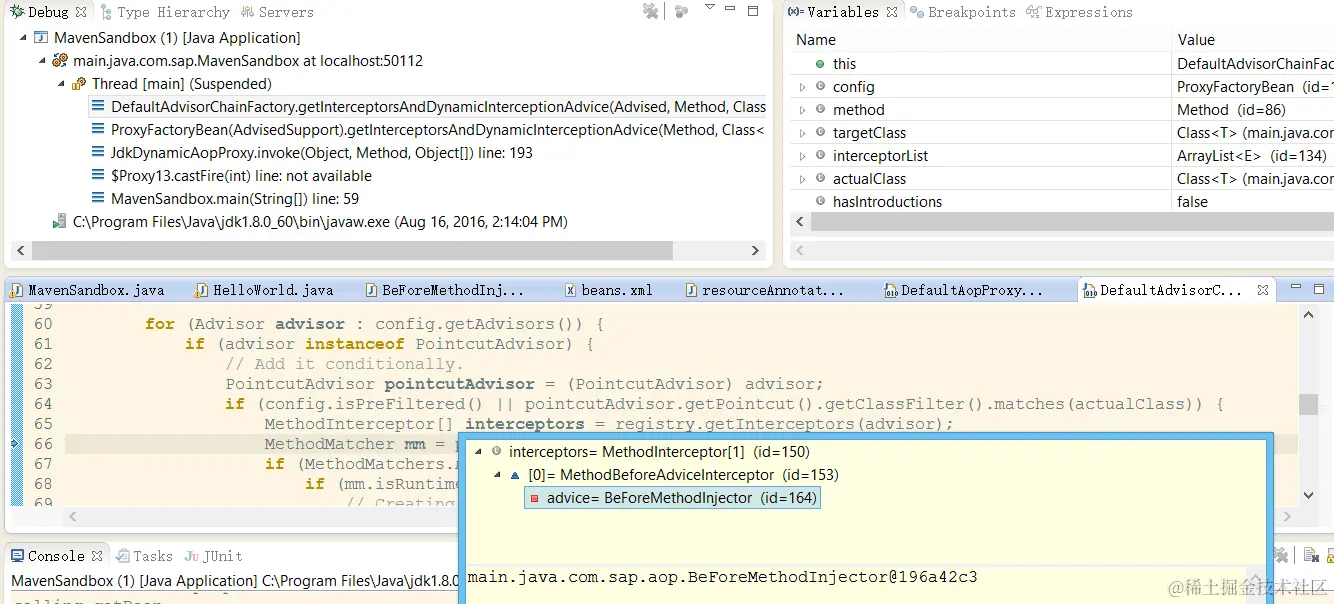Click the 'false' value of hasIntroductions

click(x=1192, y=202)
